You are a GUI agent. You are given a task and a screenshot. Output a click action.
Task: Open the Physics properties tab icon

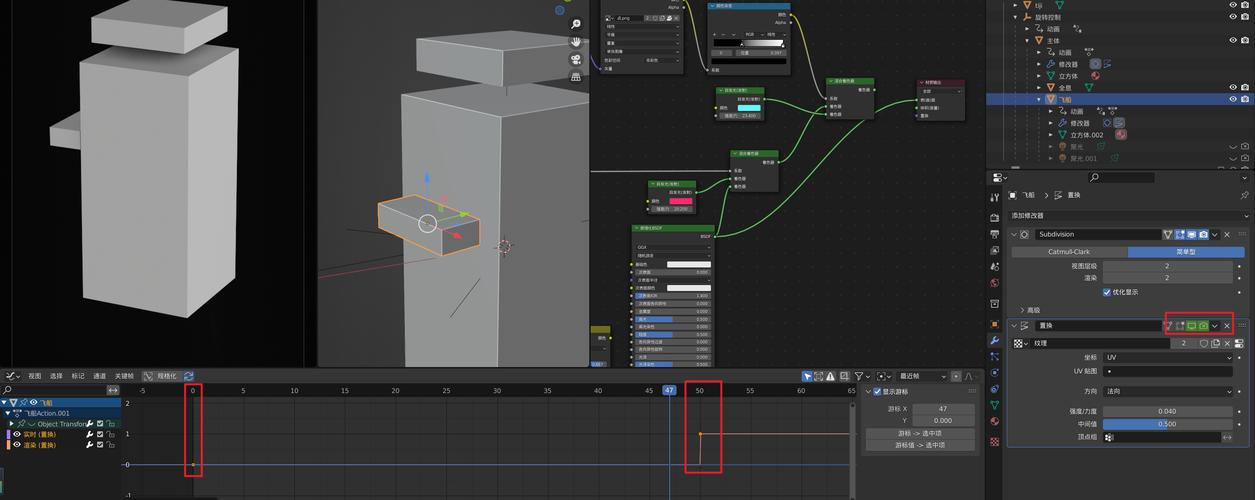pos(994,372)
